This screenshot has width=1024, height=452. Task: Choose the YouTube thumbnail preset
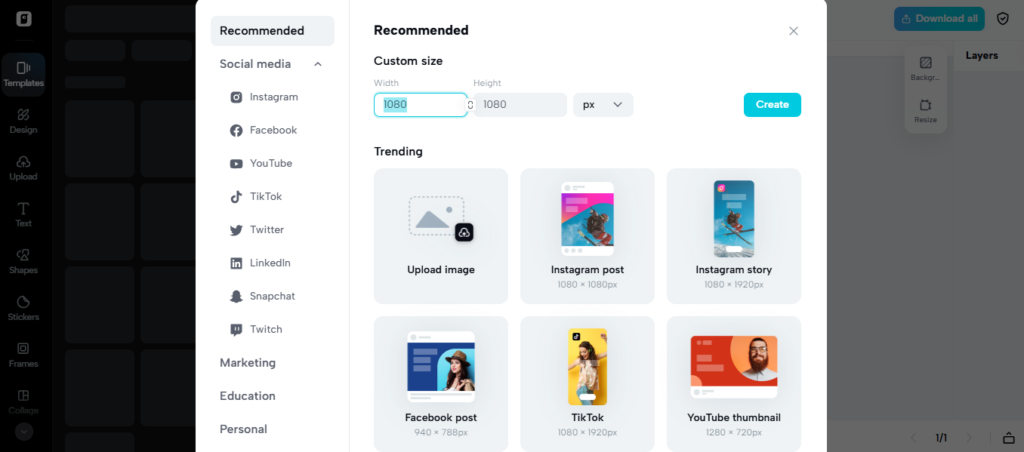733,384
